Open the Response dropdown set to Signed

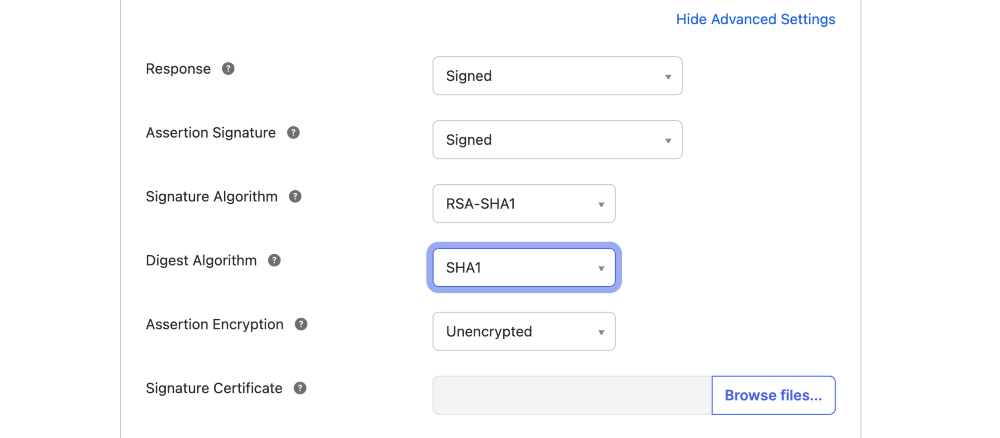click(557, 76)
